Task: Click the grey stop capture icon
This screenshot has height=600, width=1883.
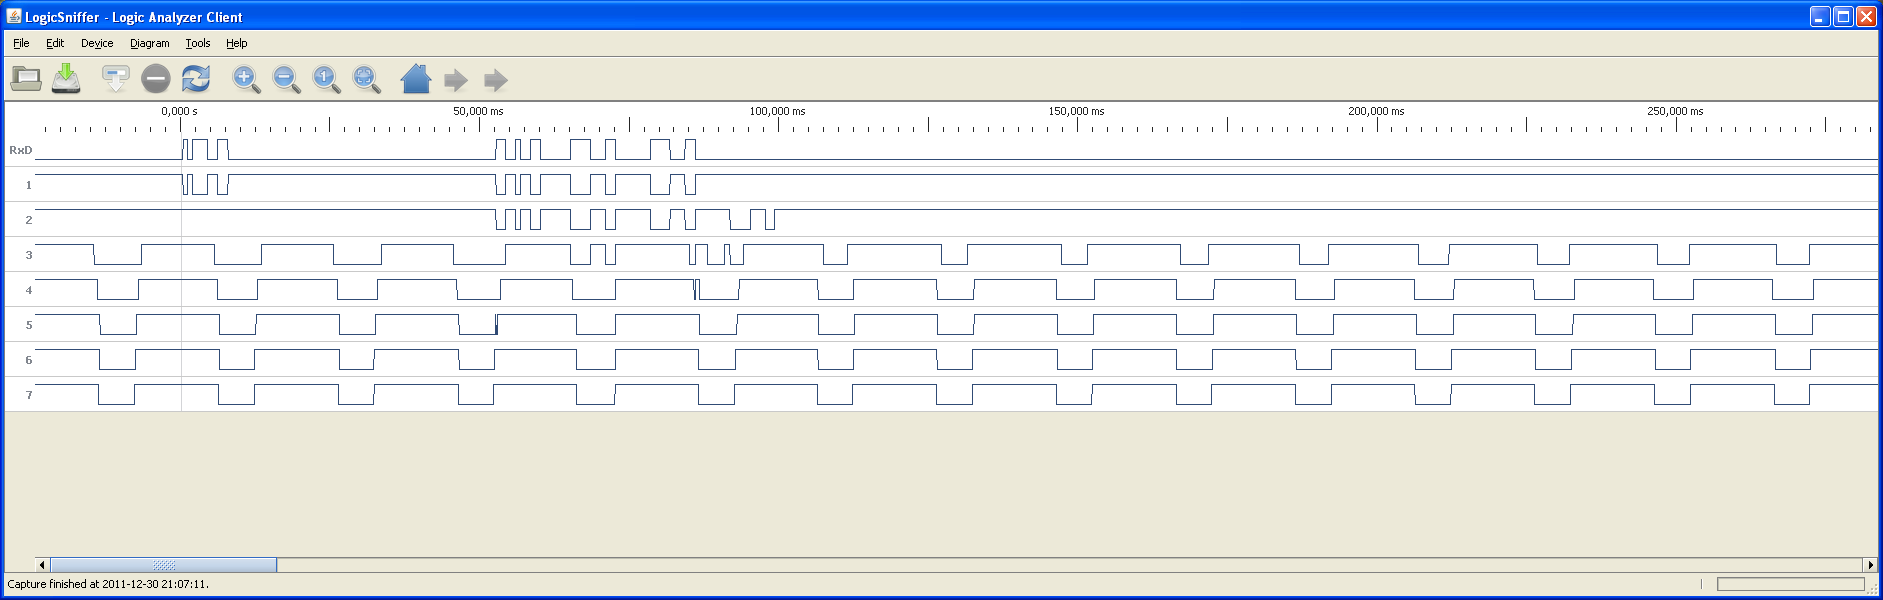Action: point(156,79)
